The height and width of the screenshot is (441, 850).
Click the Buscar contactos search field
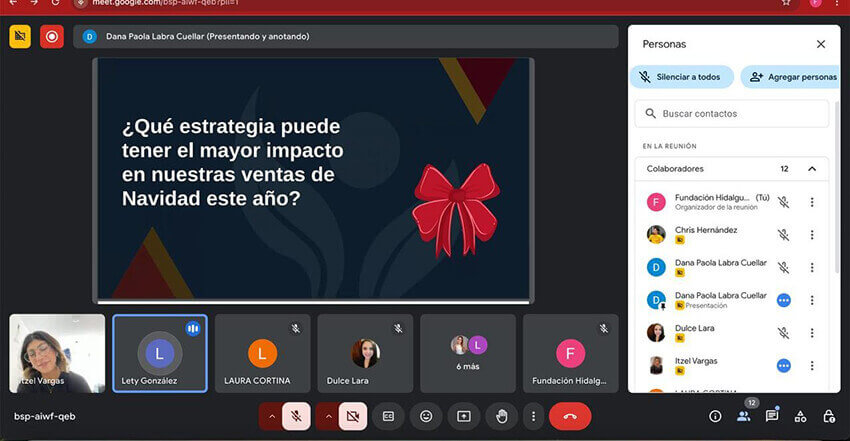(735, 114)
